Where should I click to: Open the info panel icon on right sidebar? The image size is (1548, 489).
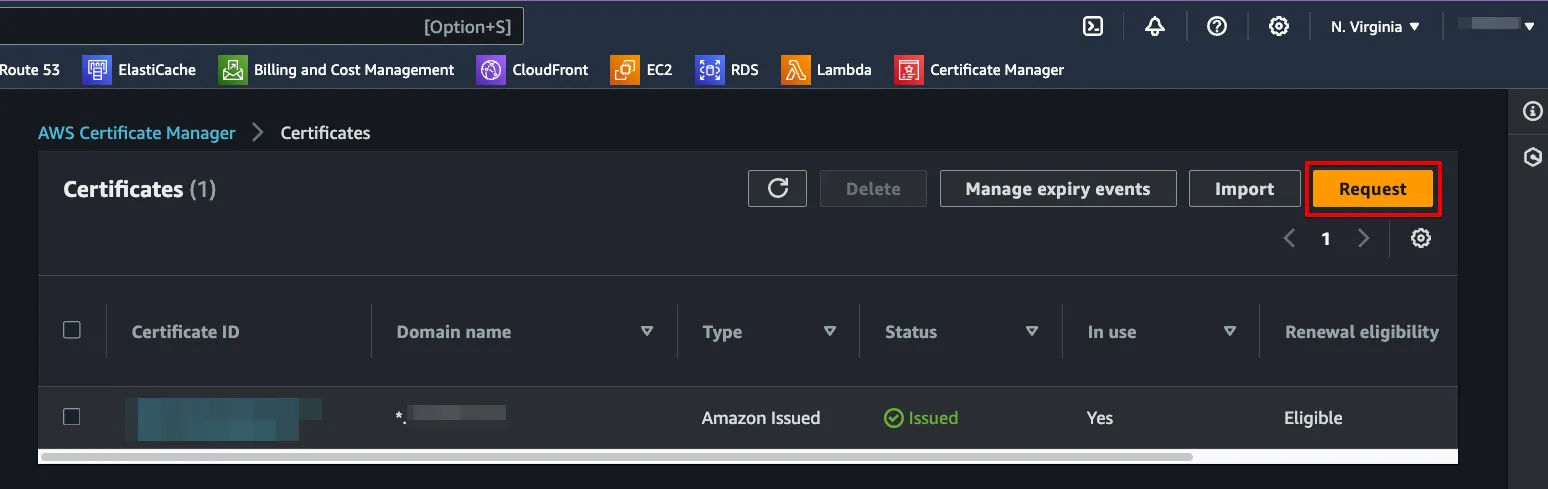coord(1532,111)
